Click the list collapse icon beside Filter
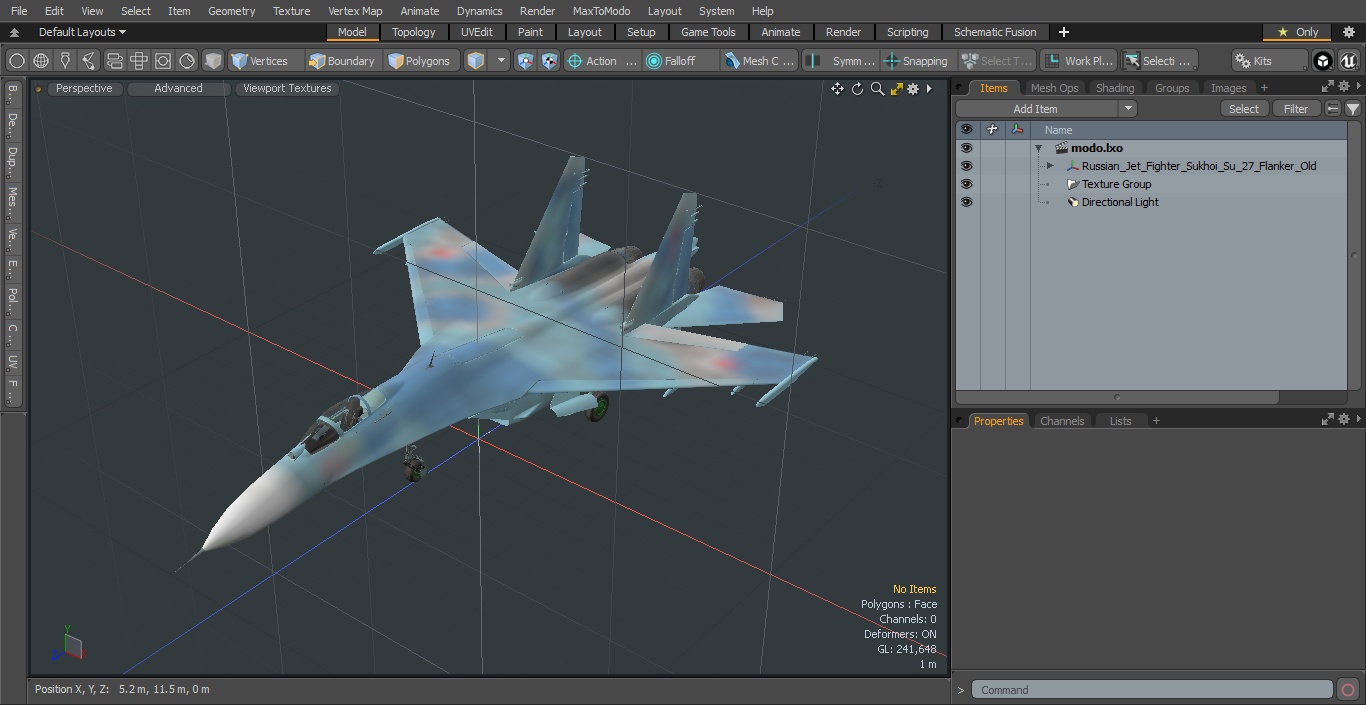Viewport: 1366px width, 705px height. tap(1333, 109)
